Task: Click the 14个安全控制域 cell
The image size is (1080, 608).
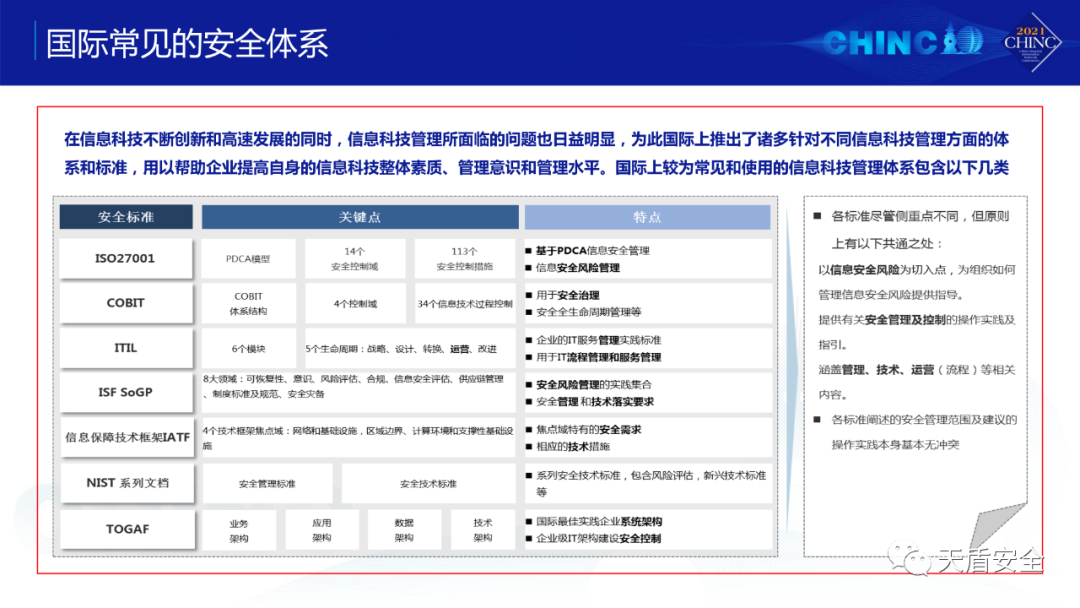Action: [x=355, y=259]
